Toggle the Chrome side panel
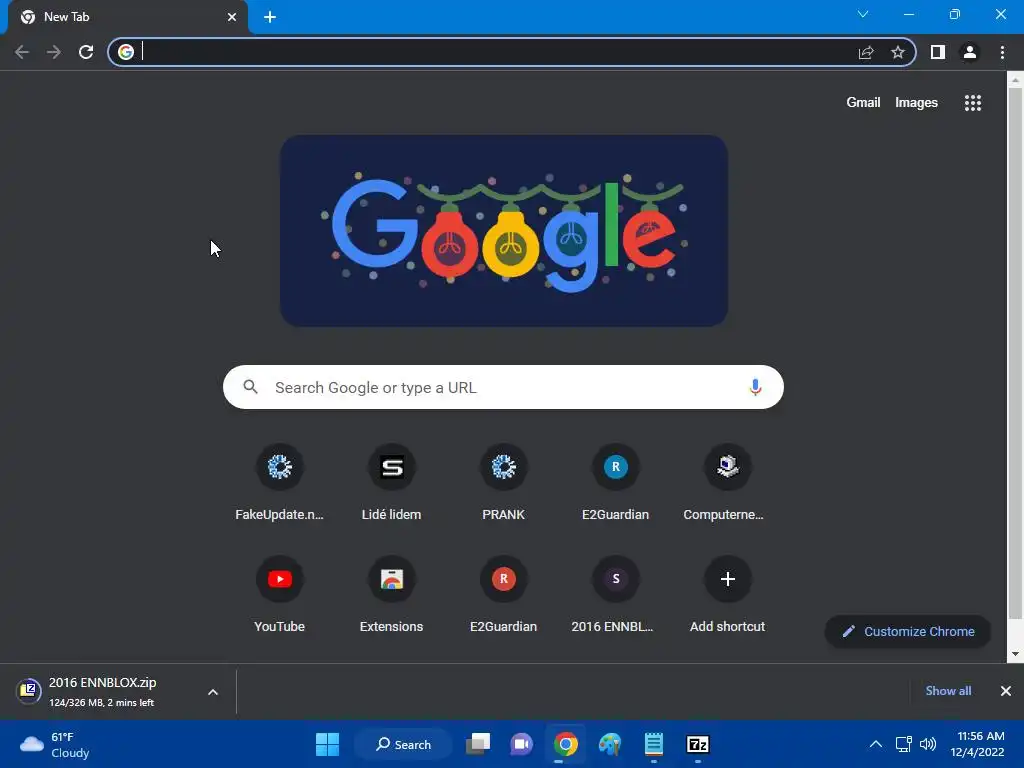 (x=938, y=52)
